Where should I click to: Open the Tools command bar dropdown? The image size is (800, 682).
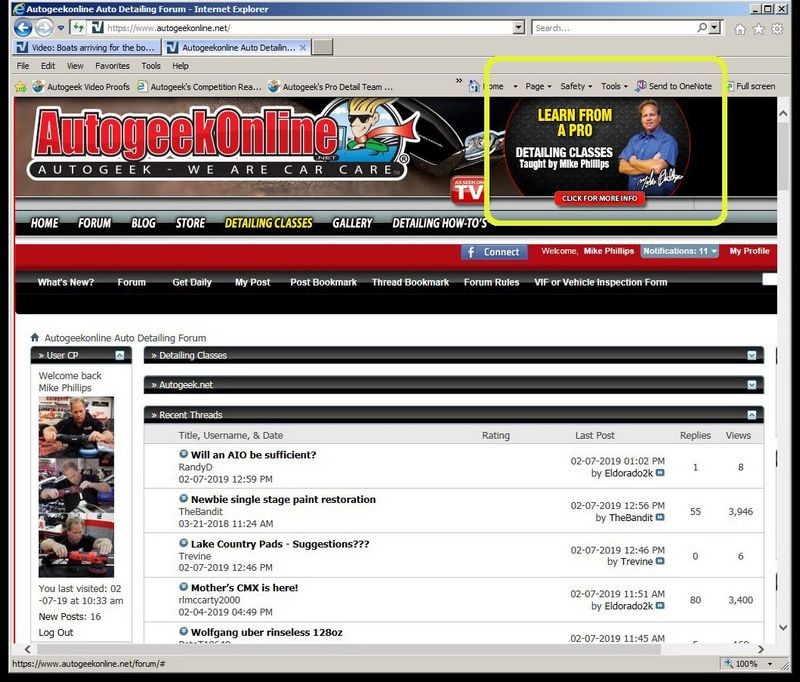point(614,86)
